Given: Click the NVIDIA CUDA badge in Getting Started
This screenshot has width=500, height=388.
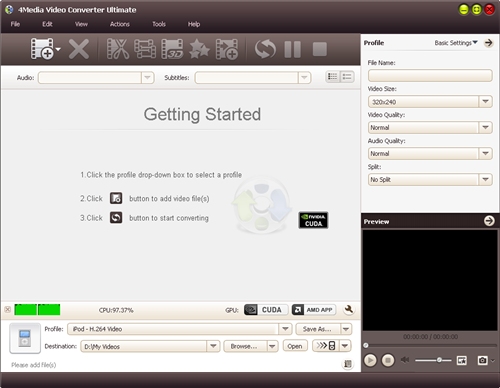Looking at the screenshot, I should click(313, 220).
